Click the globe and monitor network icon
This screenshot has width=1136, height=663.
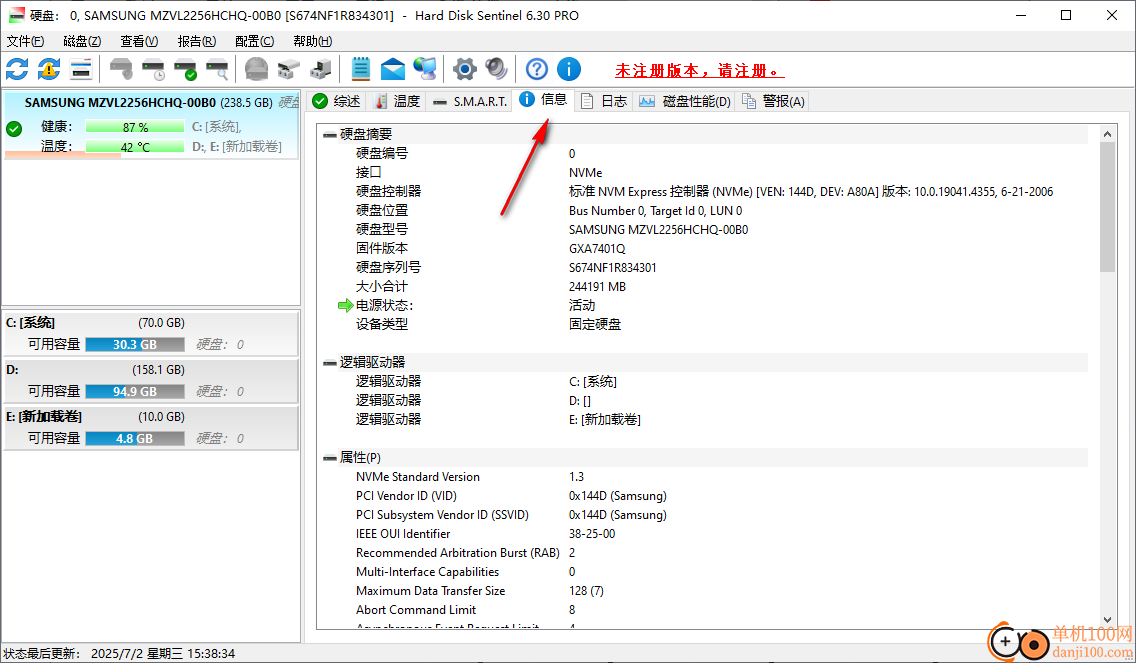425,70
